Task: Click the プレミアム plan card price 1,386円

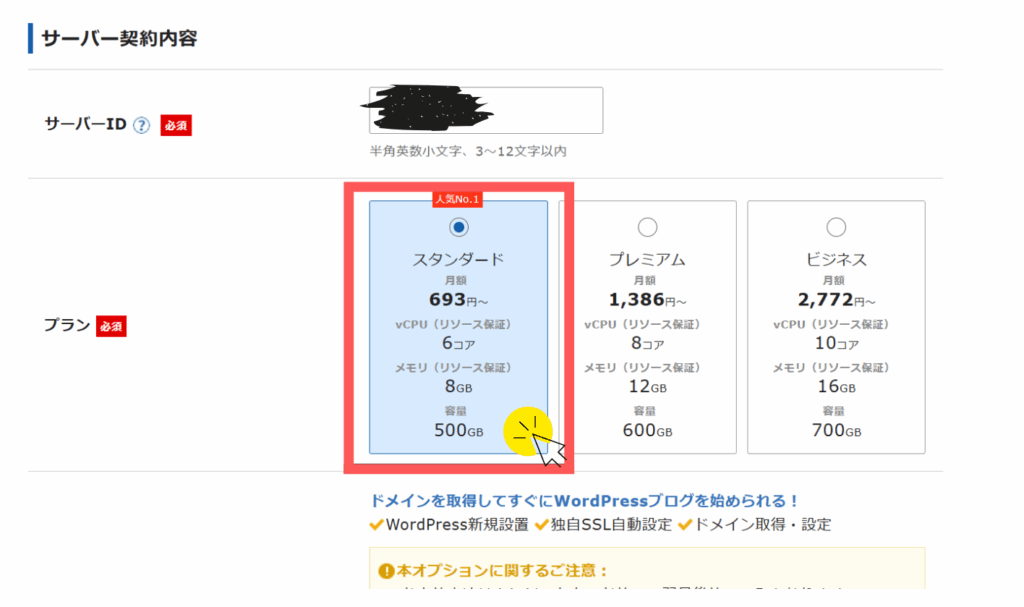Action: (647, 300)
